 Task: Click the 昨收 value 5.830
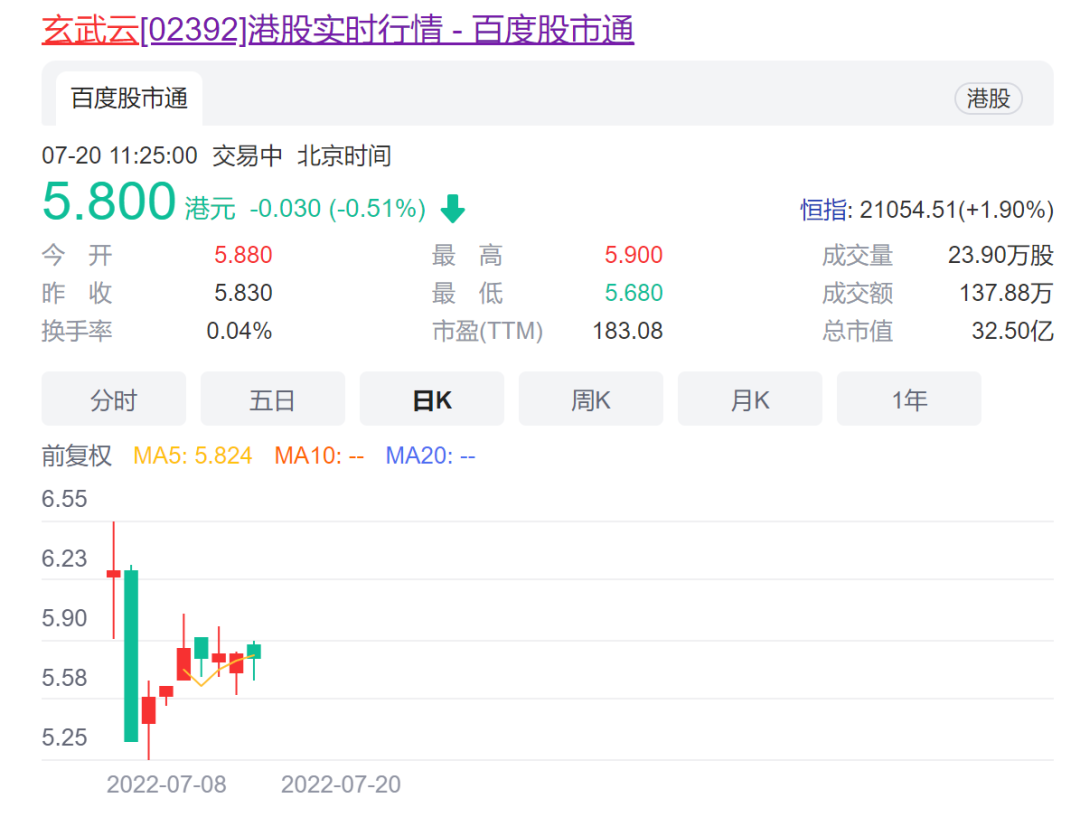point(243,293)
